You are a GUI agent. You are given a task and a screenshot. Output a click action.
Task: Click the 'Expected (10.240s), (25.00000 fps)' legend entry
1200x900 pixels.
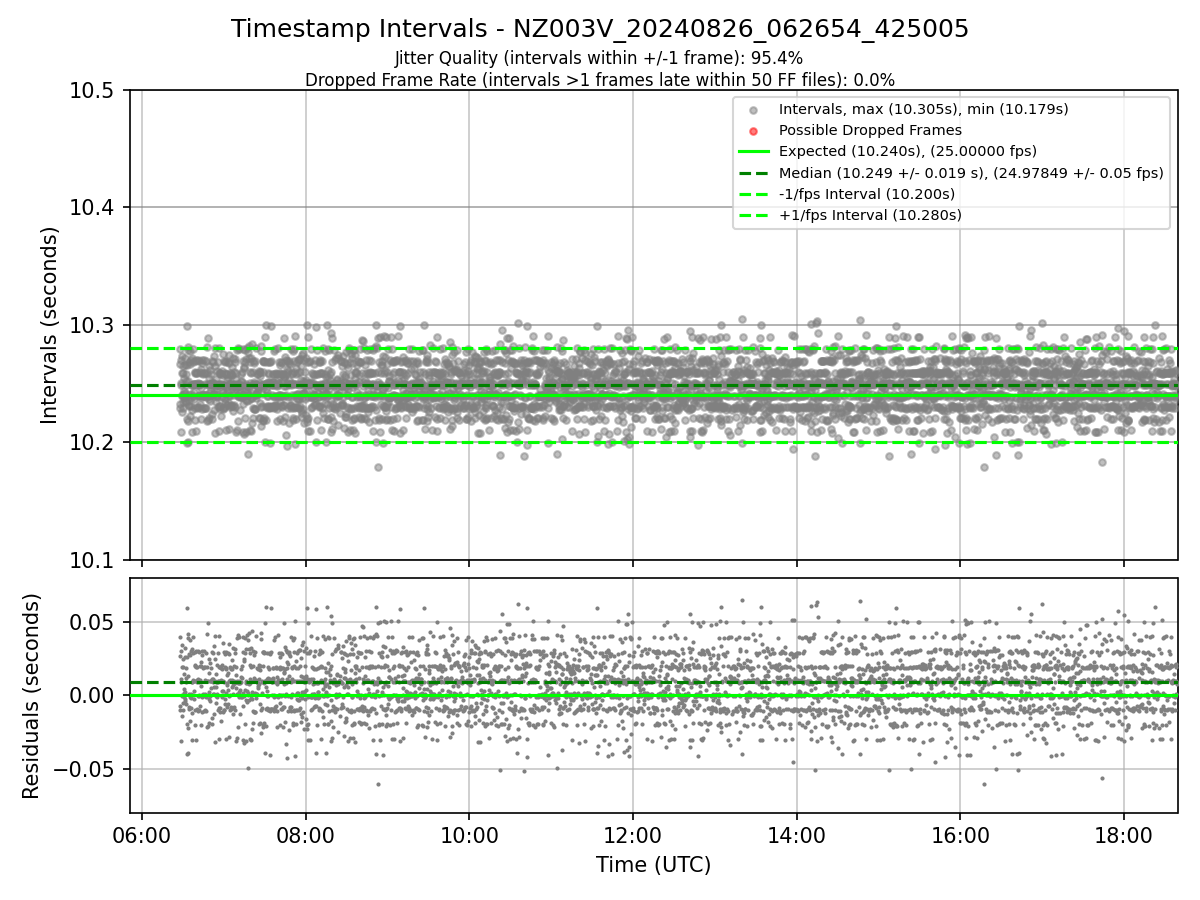click(x=907, y=151)
